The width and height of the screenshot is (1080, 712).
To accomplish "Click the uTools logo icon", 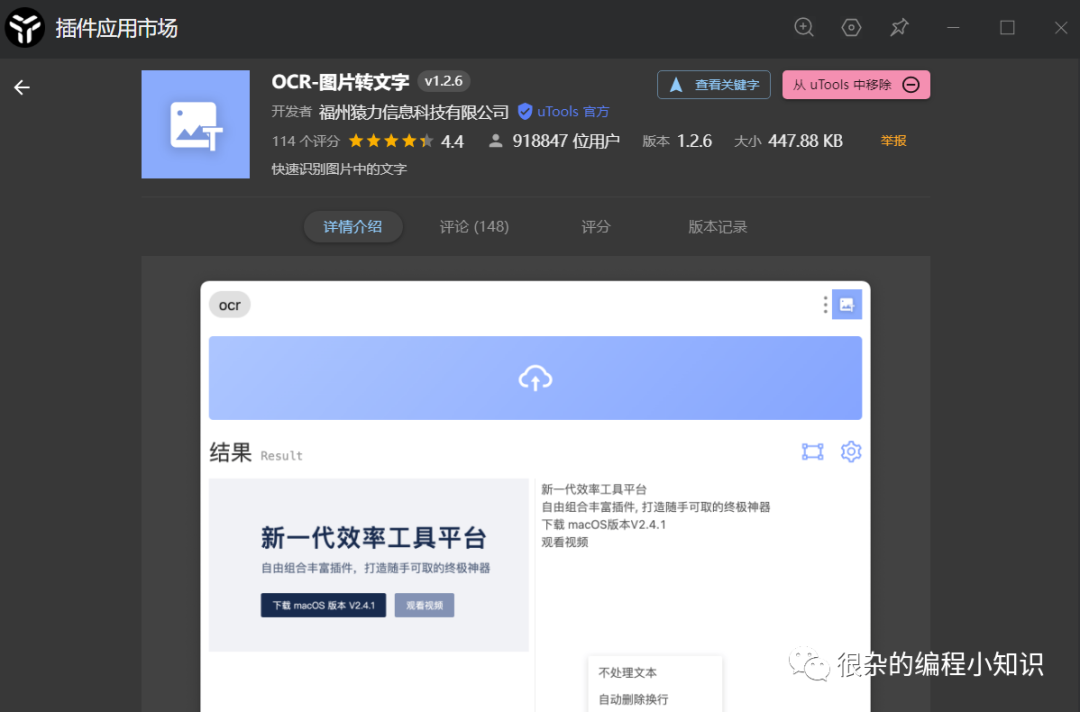I will click(25, 28).
